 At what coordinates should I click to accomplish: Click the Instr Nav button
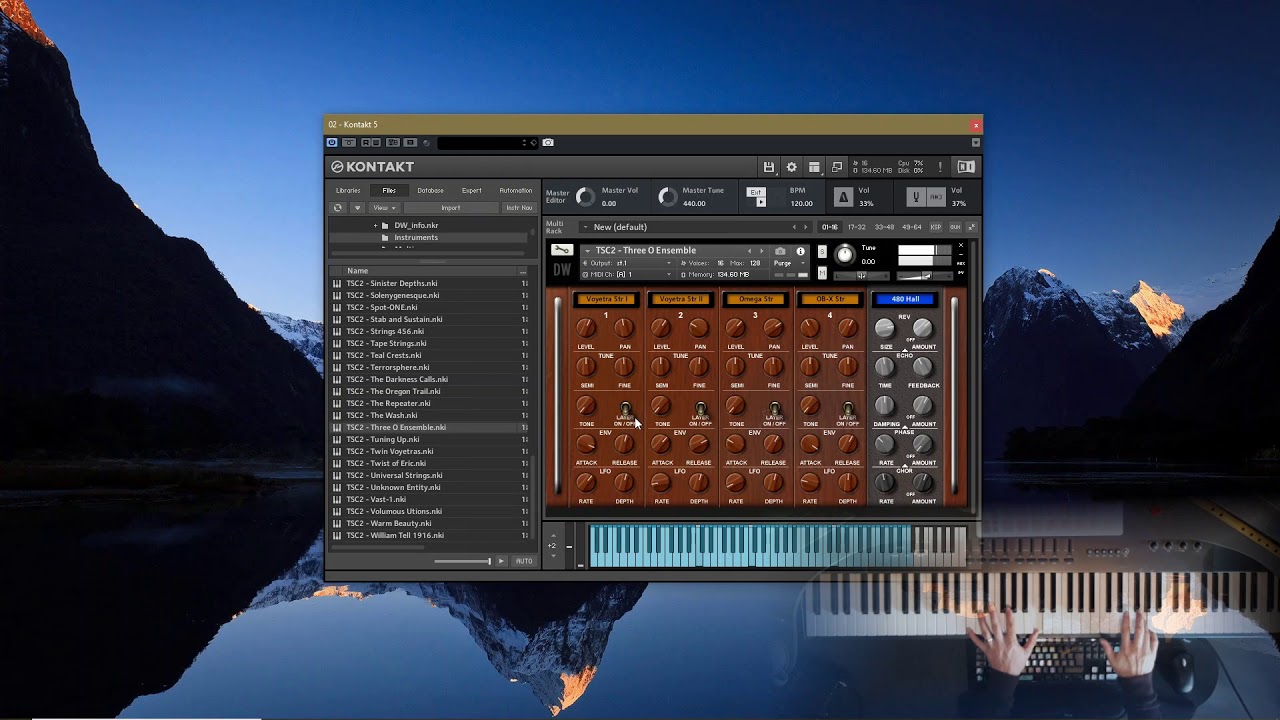click(519, 208)
